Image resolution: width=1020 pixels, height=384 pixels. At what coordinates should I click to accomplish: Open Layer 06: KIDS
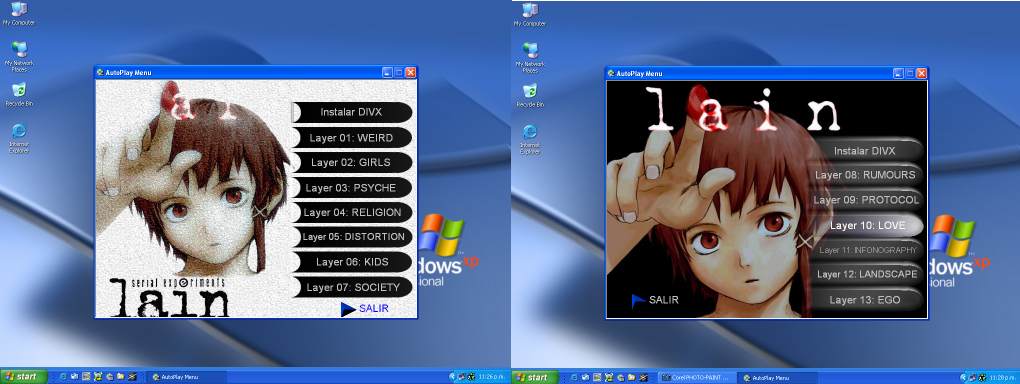(x=352, y=262)
